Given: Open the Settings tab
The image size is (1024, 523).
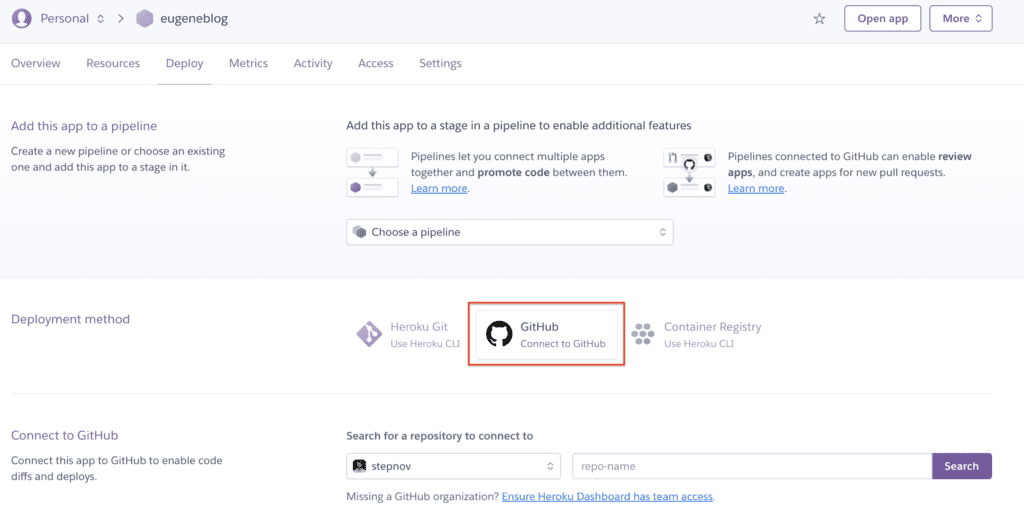Looking at the screenshot, I should [x=440, y=63].
